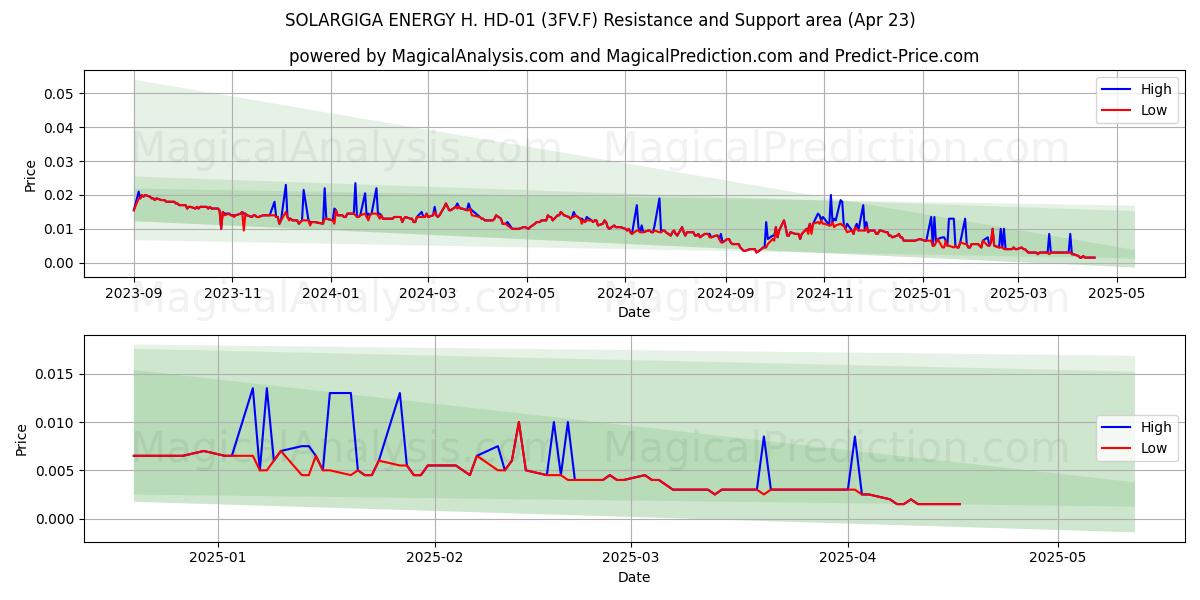Click the 0.000 price tick label
The height and width of the screenshot is (600, 1200).
pos(56,519)
